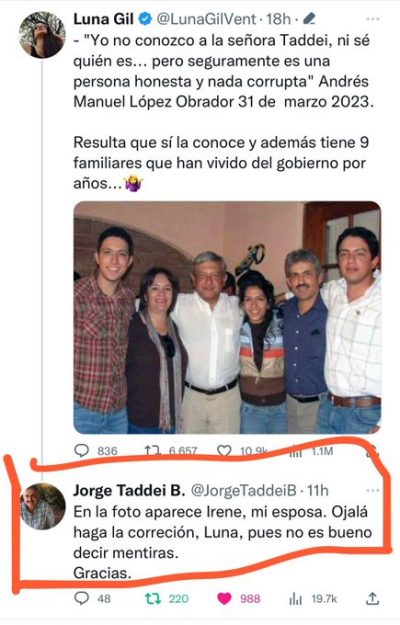Toggle the retweet showing 220
Image resolution: width=400 pixels, height=625 pixels.
coord(153,598)
